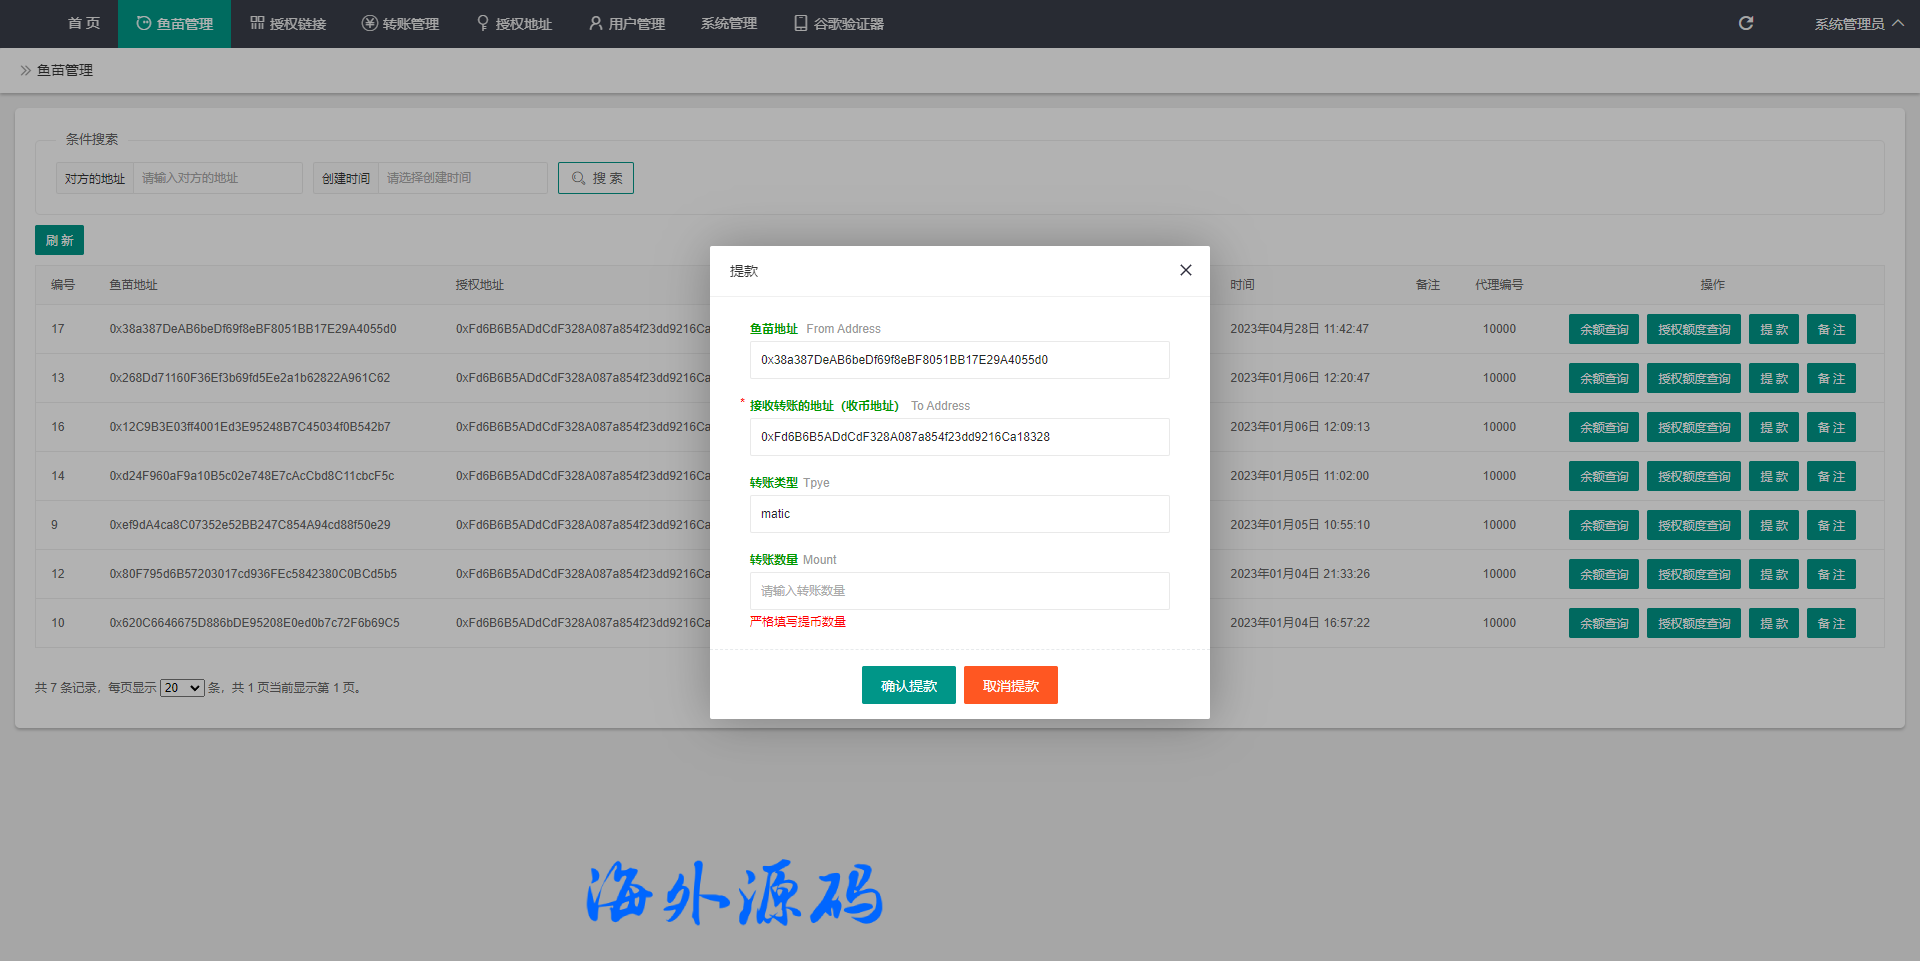1920x961 pixels.
Task: Click the 搜索 button with magnifier icon
Action: 596,178
